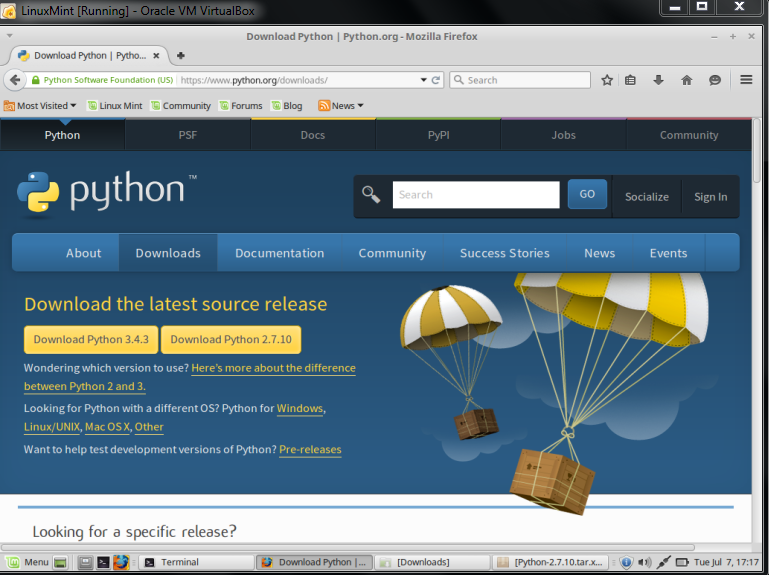Open the Python 2 and 3 difference link

point(273,368)
